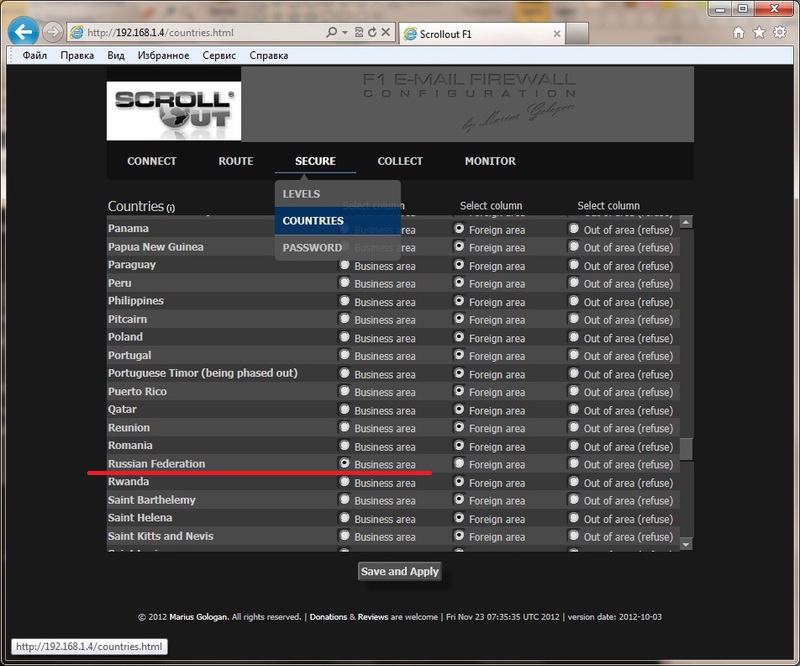Screen dimensions: 800x666
Task: Open the Файл menu
Action: (35, 55)
